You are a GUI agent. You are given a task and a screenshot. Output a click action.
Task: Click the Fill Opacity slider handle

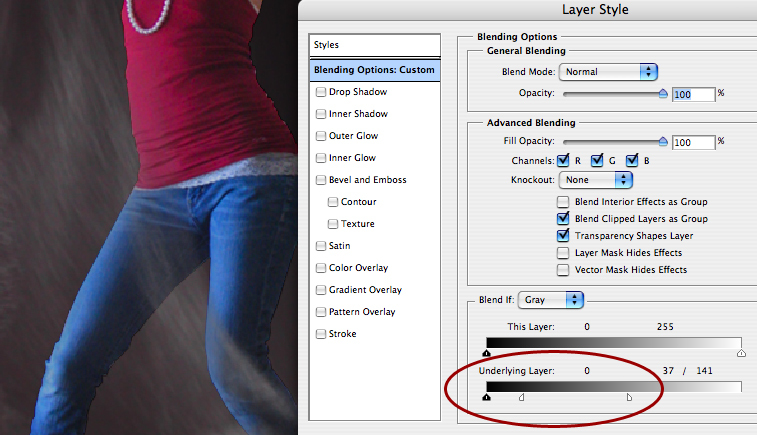pos(662,143)
